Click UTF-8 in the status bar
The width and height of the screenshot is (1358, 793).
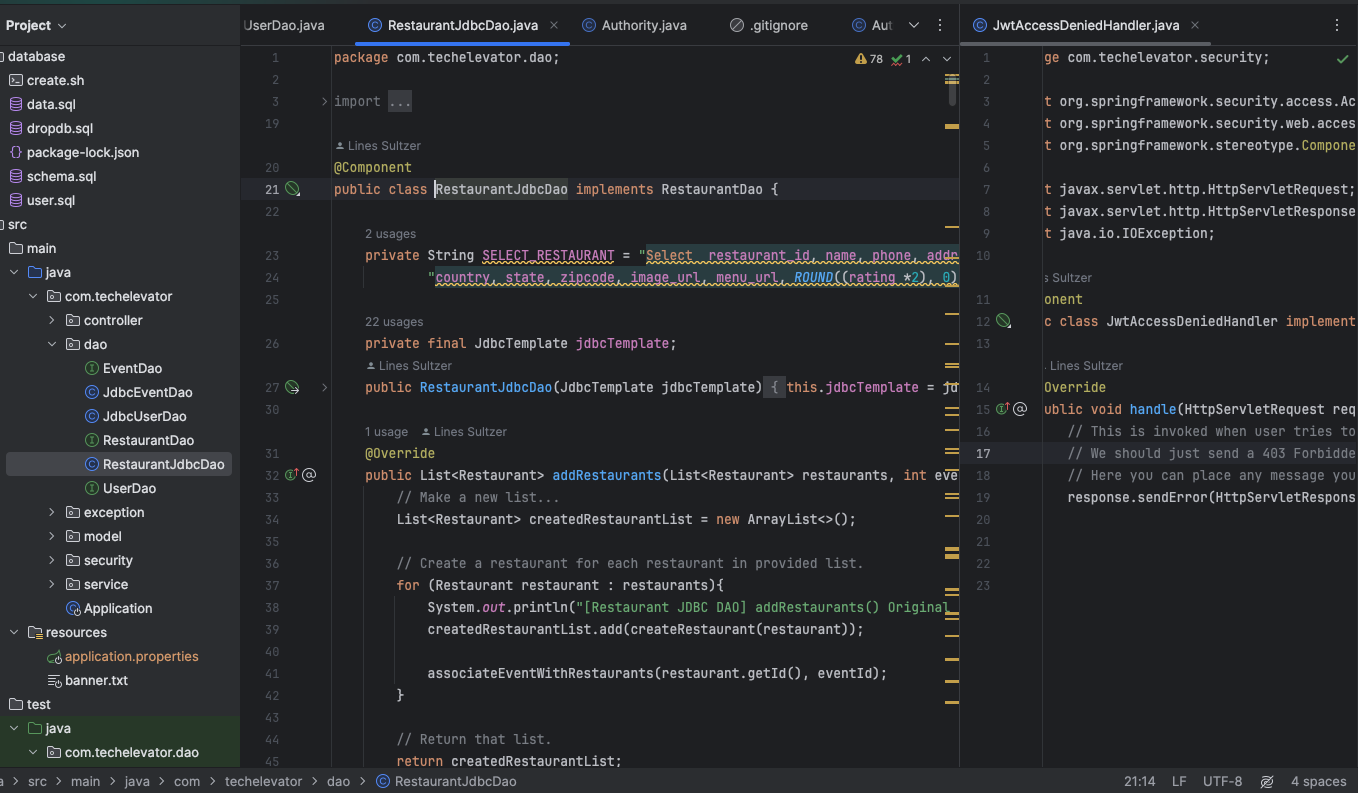1222,781
